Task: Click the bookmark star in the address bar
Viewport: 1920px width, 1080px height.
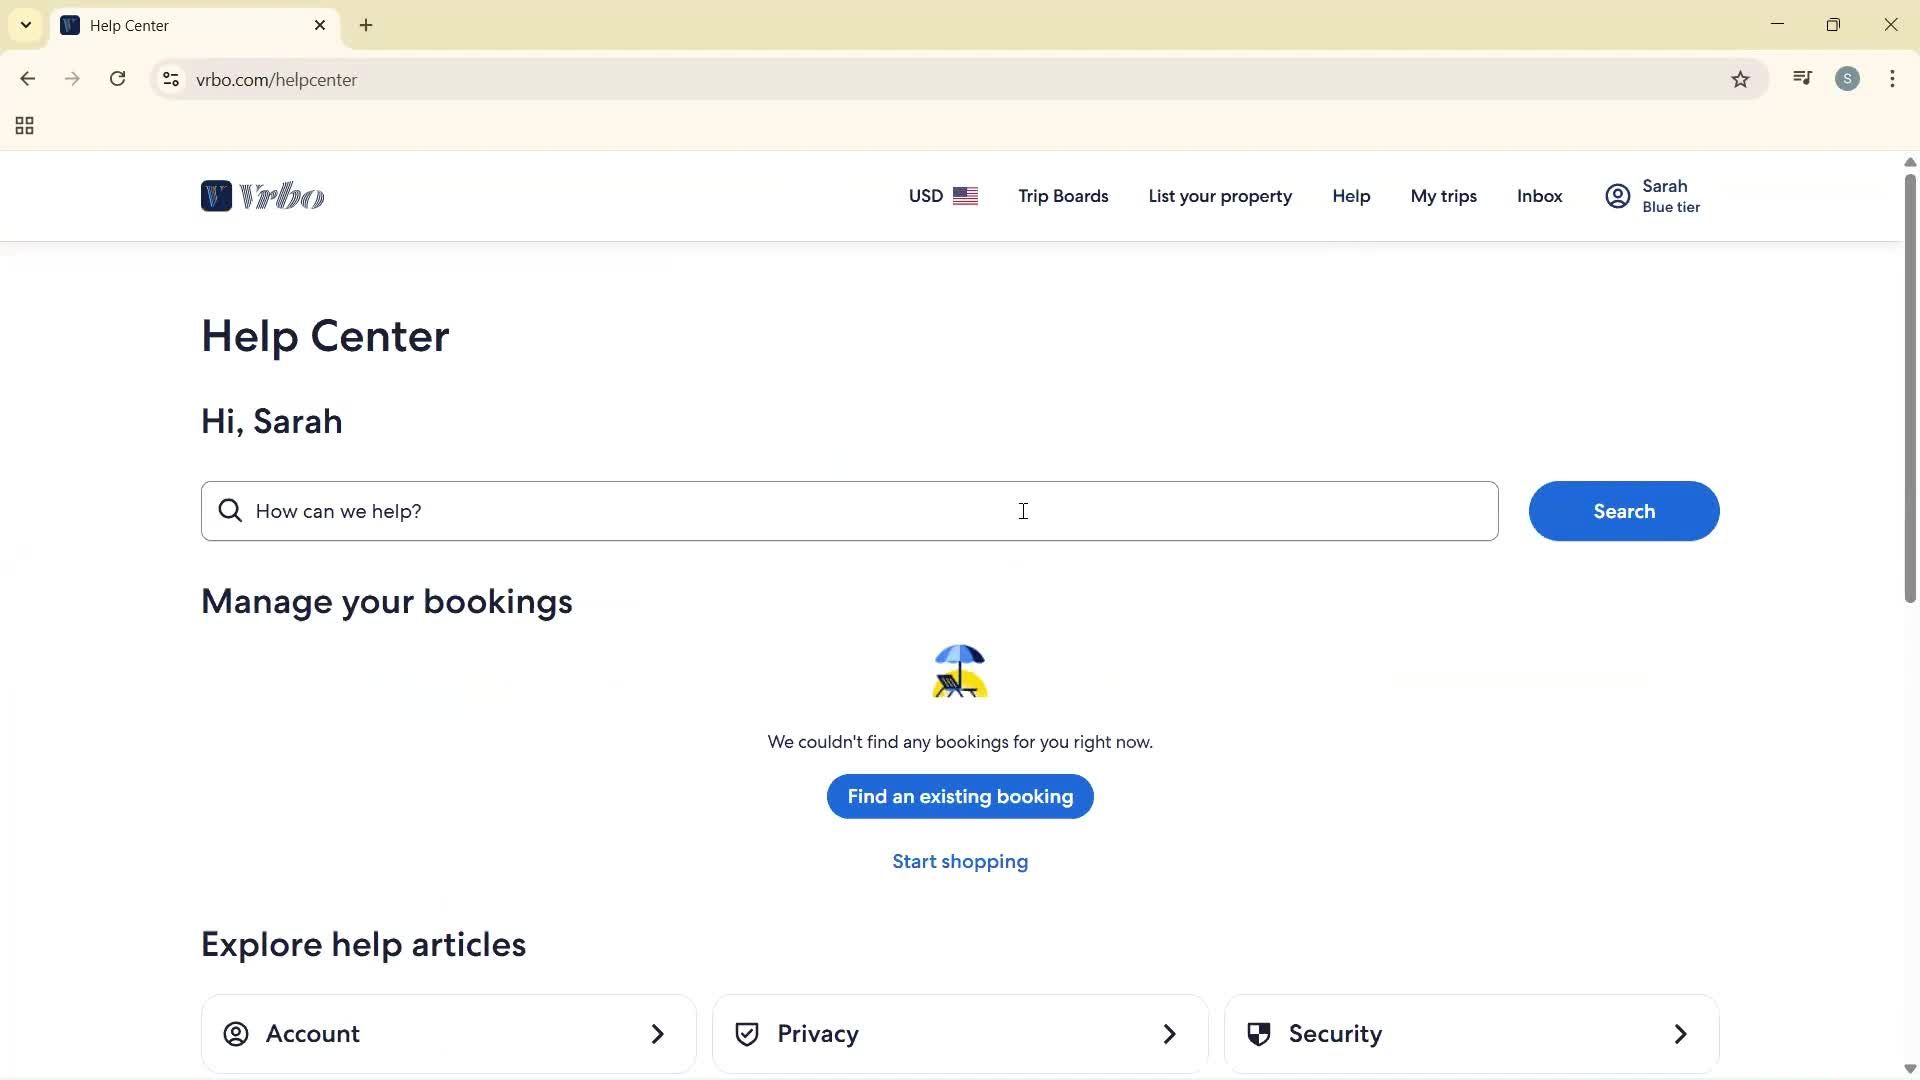Action: [1740, 79]
